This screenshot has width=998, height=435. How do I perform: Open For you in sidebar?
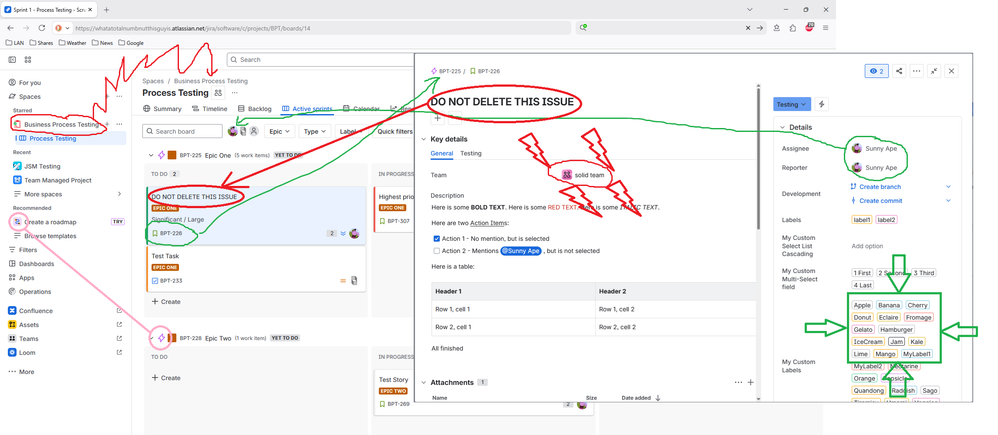tap(30, 83)
